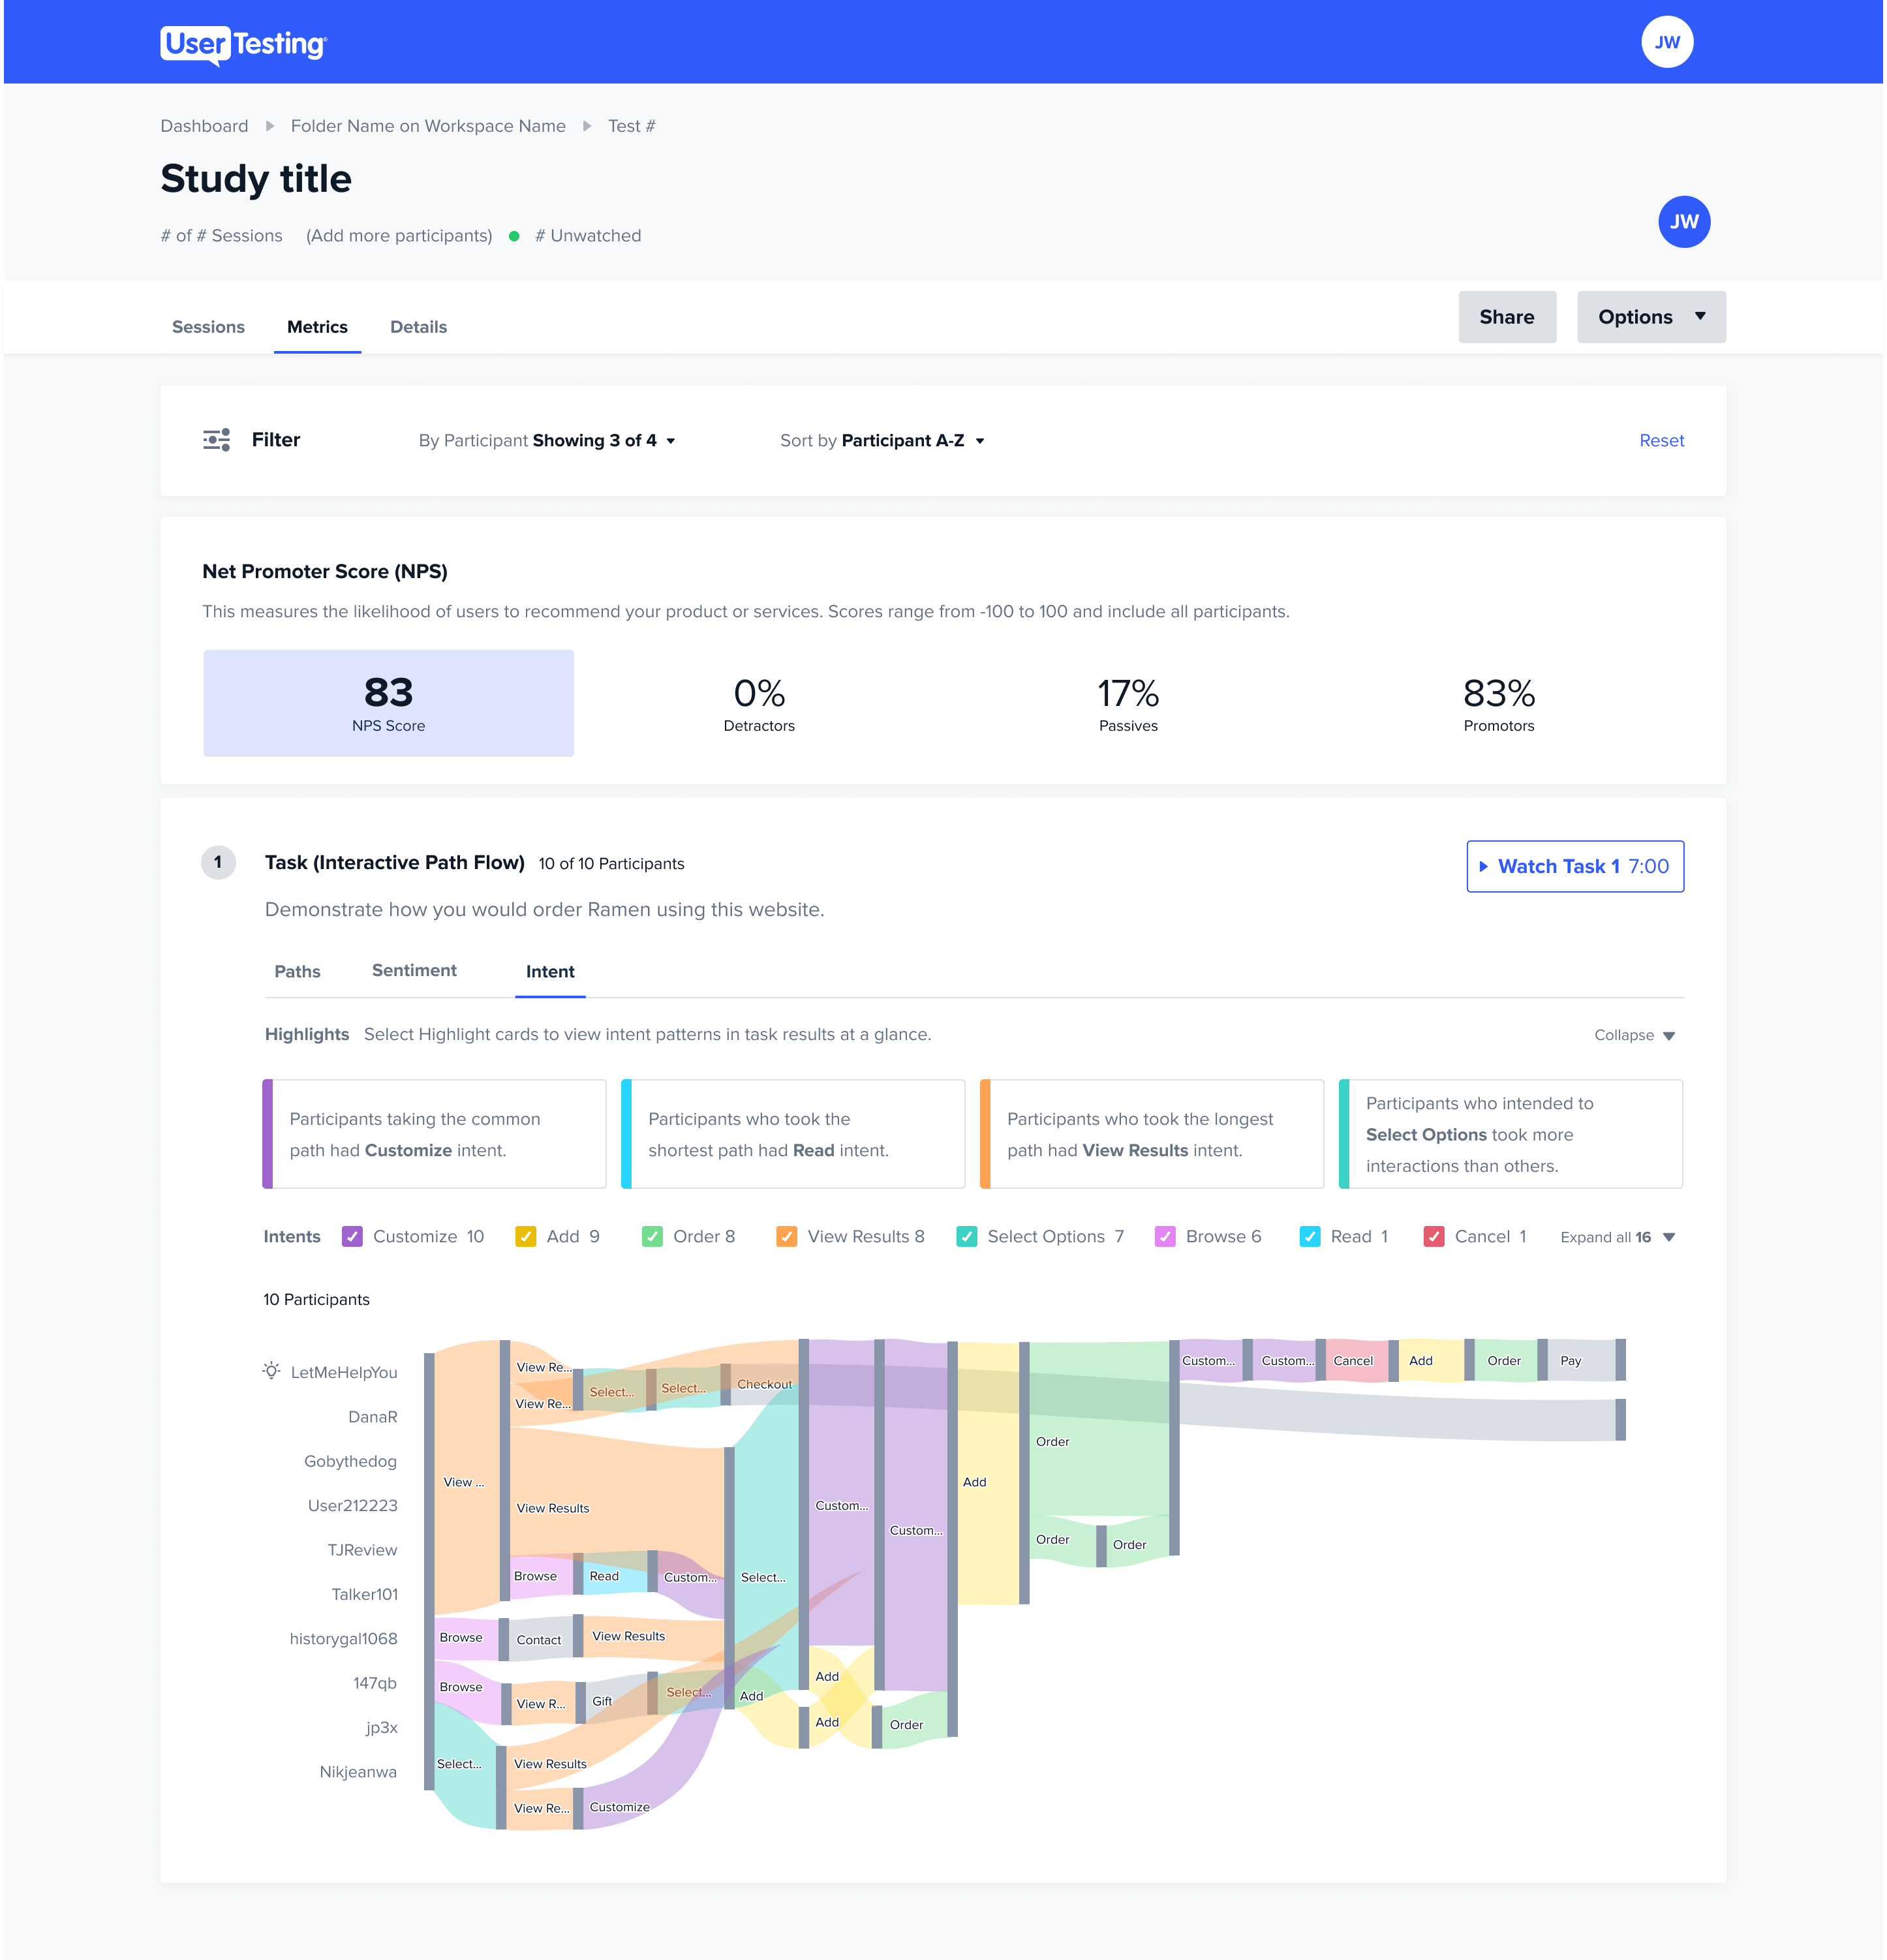Uncheck the Cancel intent checkbox

1433,1236
